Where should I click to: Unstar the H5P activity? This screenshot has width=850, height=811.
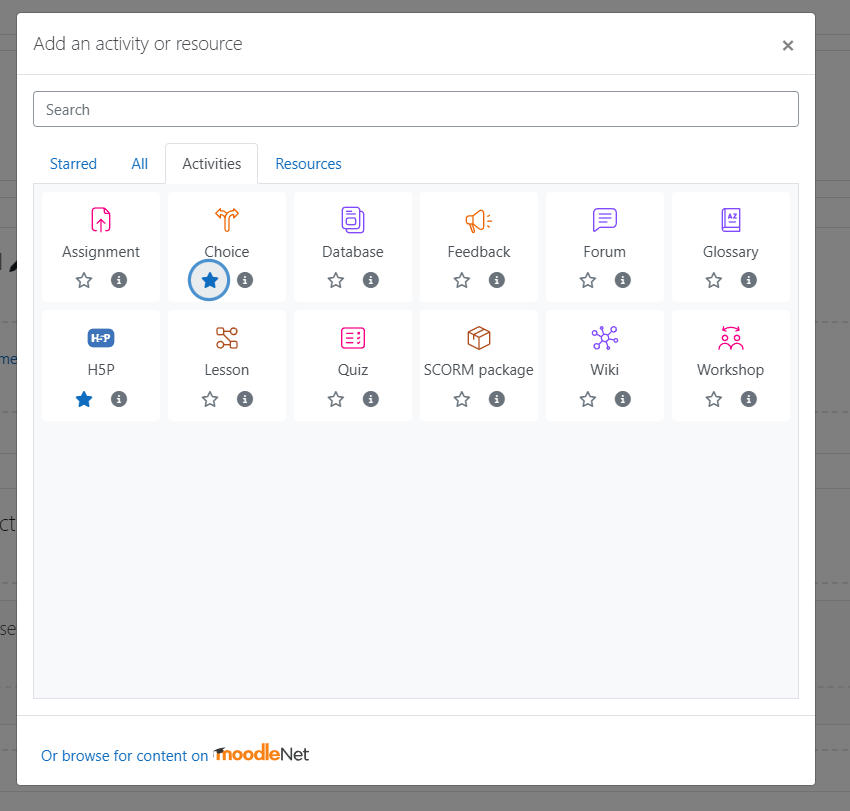coord(84,399)
